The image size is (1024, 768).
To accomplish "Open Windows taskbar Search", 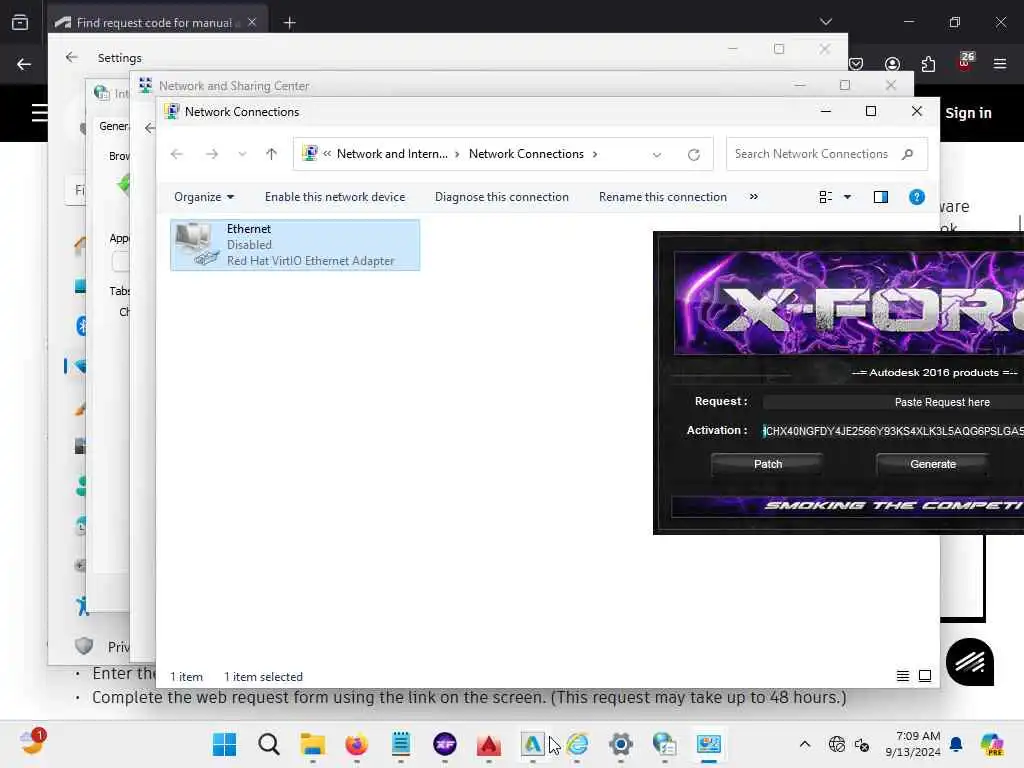I will click(x=268, y=744).
